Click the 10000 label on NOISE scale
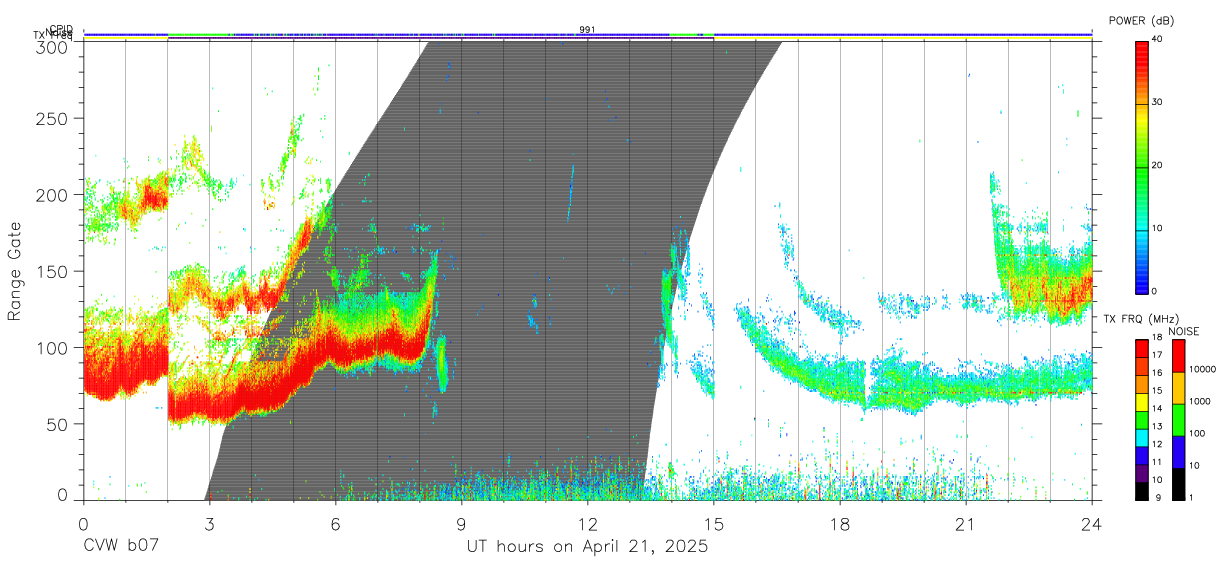Image resolution: width=1228 pixels, height=567 pixels. click(1203, 369)
